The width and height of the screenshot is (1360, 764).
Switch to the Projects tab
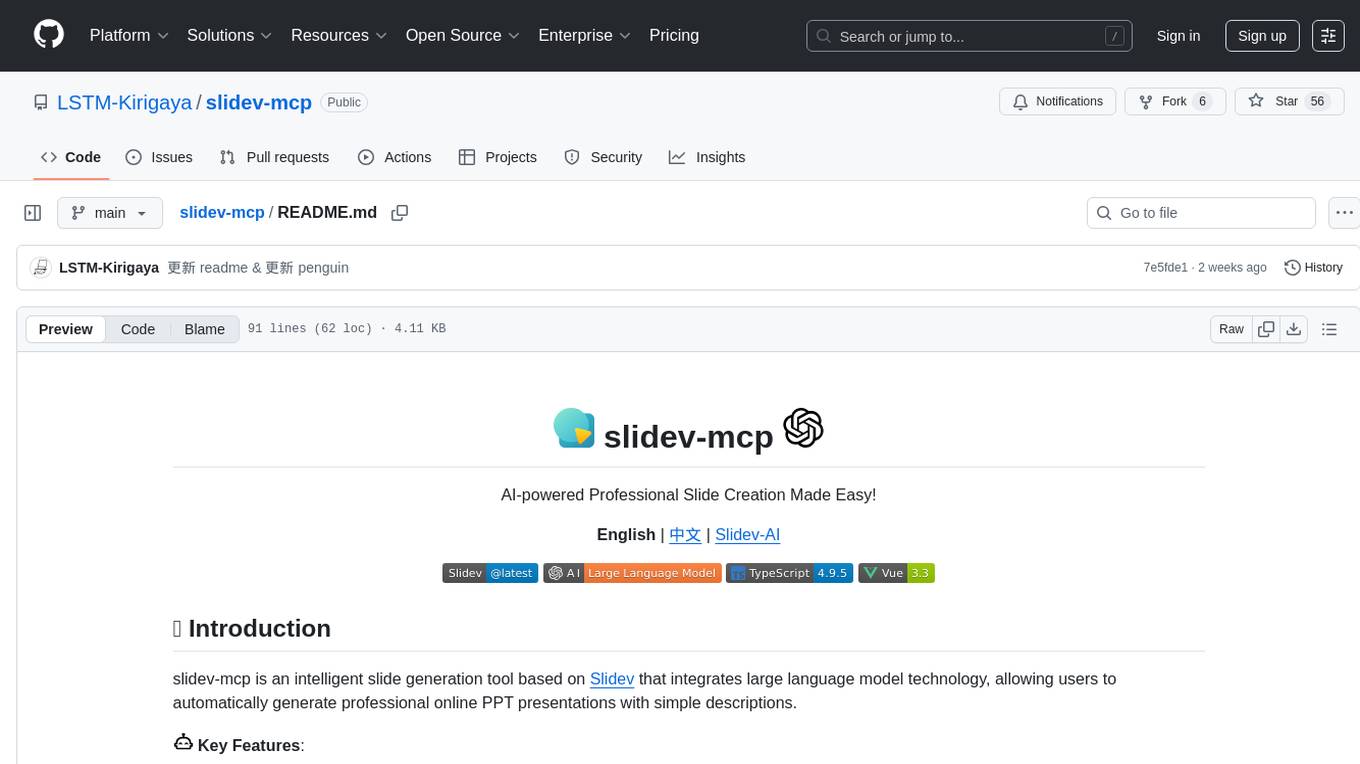(498, 157)
